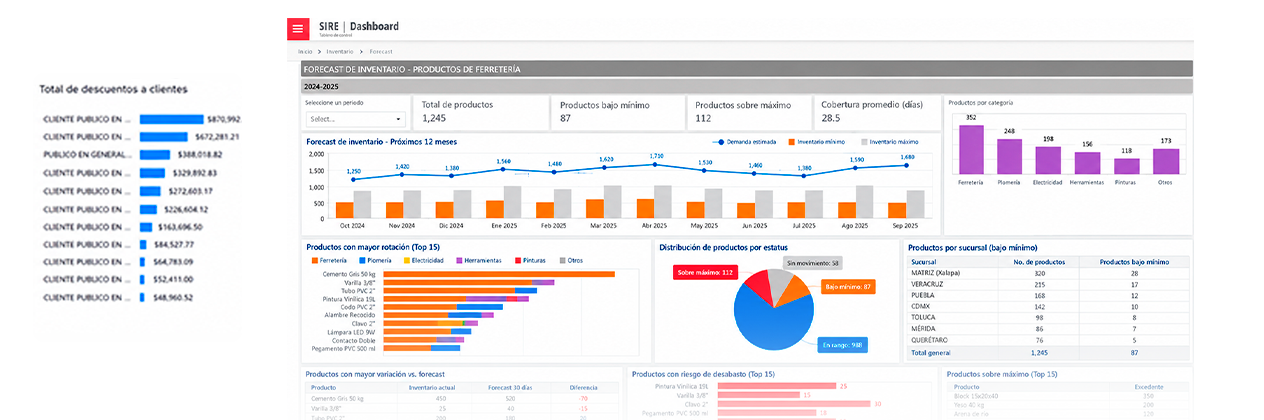Image resolution: width=1264 pixels, height=420 pixels.
Task: Select the TOLUCA row in sucursal table
Action: tap(1049, 318)
